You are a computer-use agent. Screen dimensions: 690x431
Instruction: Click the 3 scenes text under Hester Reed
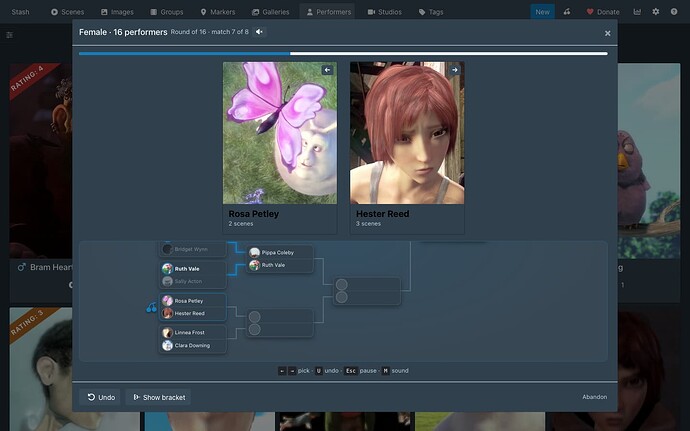click(368, 224)
